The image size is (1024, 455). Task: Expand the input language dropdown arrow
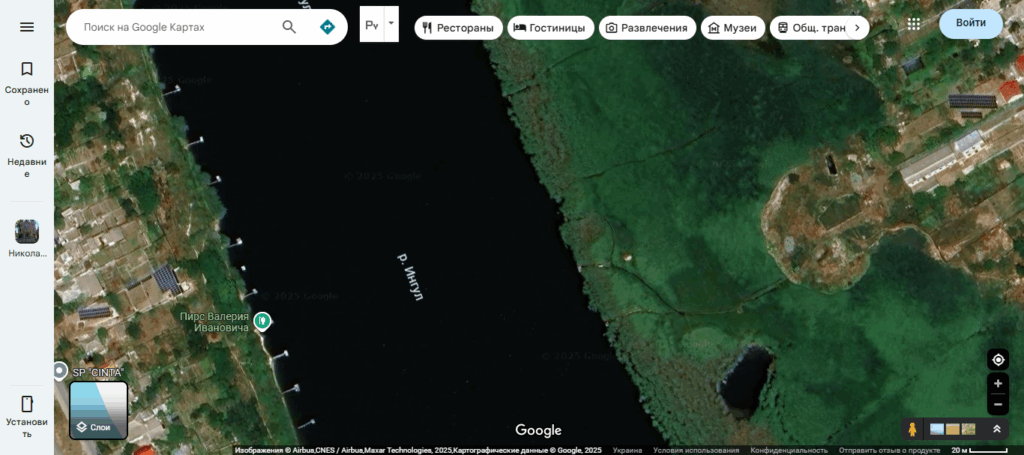[391, 23]
